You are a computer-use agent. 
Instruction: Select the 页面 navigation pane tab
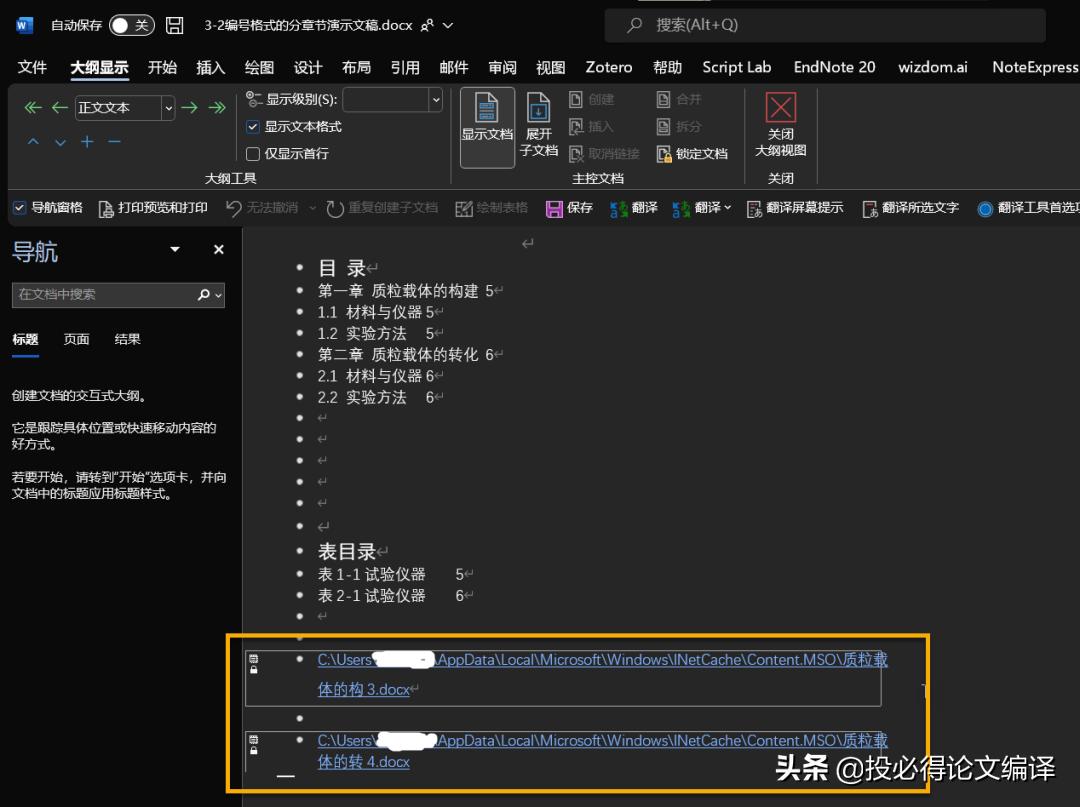coord(76,339)
